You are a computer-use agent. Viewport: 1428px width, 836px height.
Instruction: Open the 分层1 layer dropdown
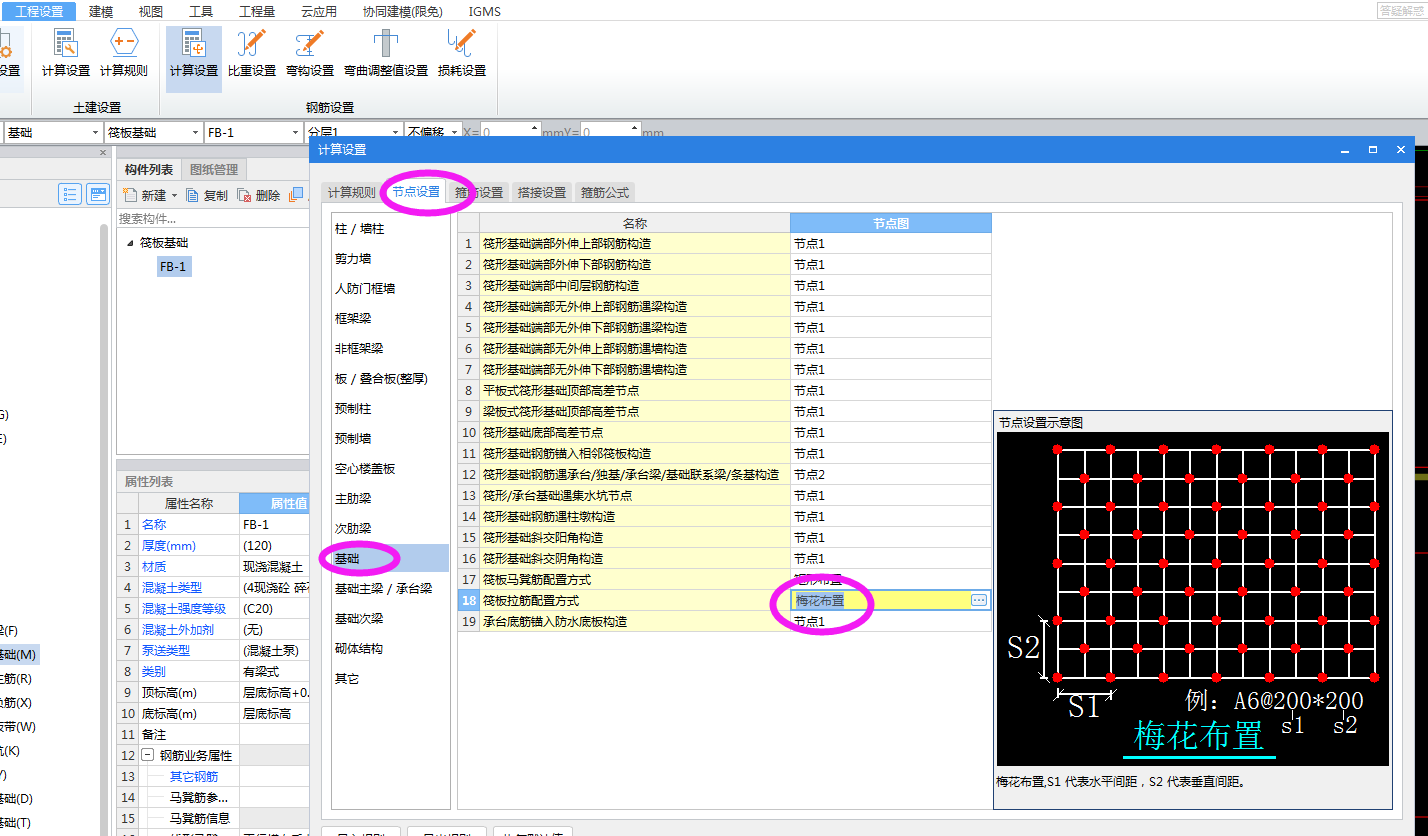[x=395, y=132]
